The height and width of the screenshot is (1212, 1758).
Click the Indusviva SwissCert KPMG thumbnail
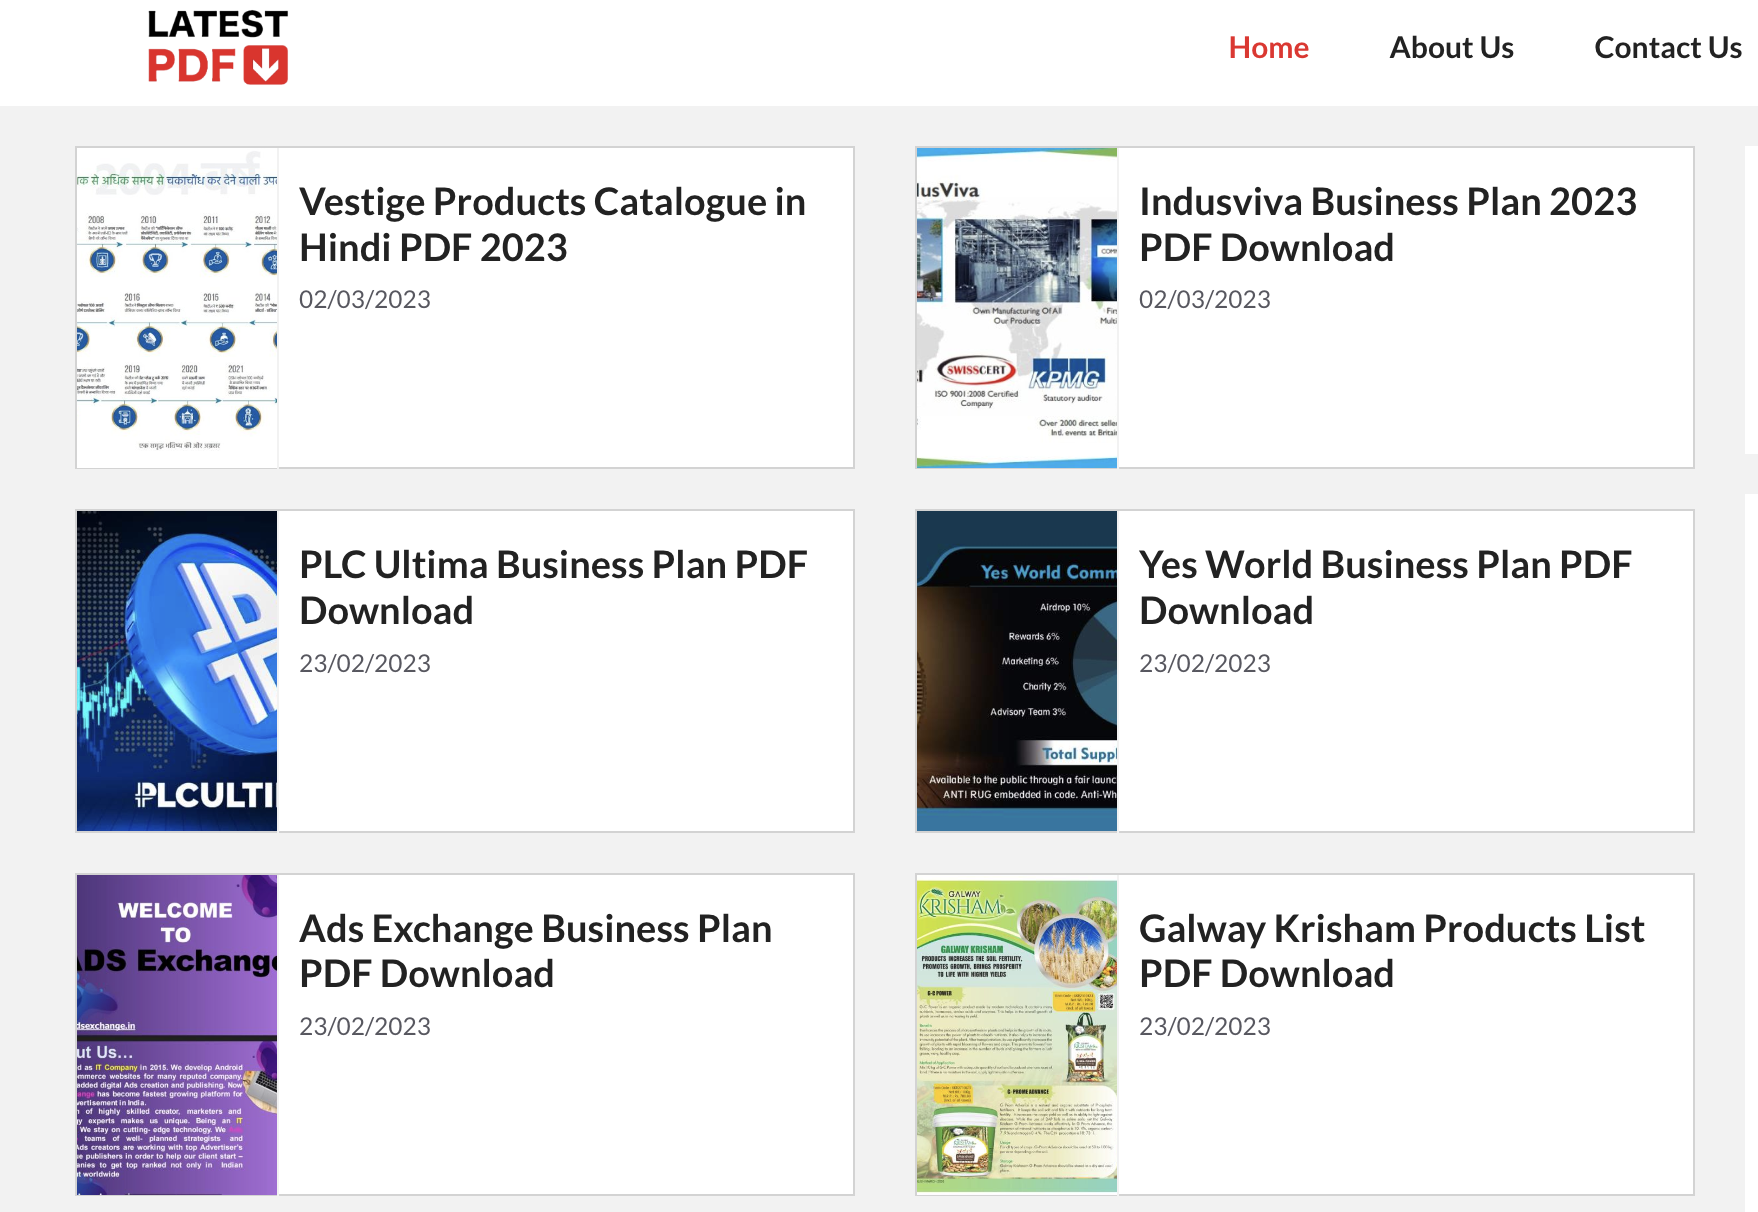[1017, 308]
